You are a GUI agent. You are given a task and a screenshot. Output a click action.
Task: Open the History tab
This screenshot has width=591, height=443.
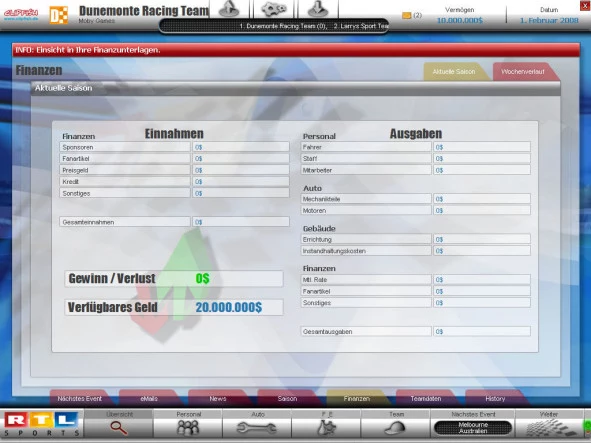[x=495, y=399]
